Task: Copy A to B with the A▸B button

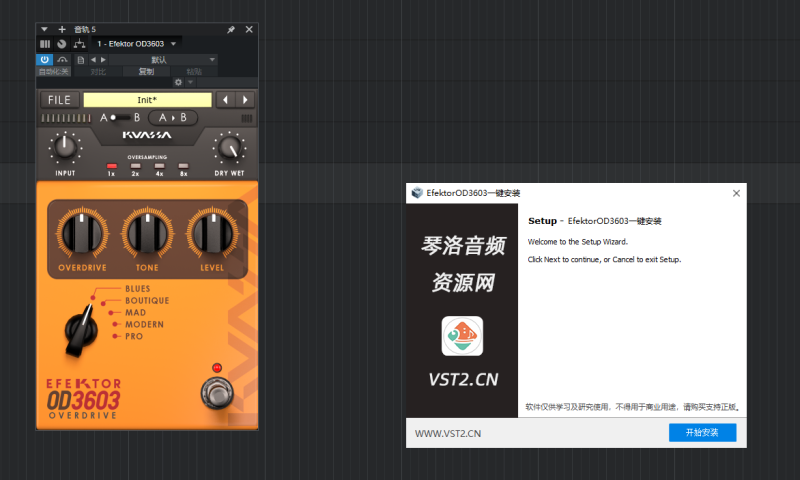Action: [173, 118]
